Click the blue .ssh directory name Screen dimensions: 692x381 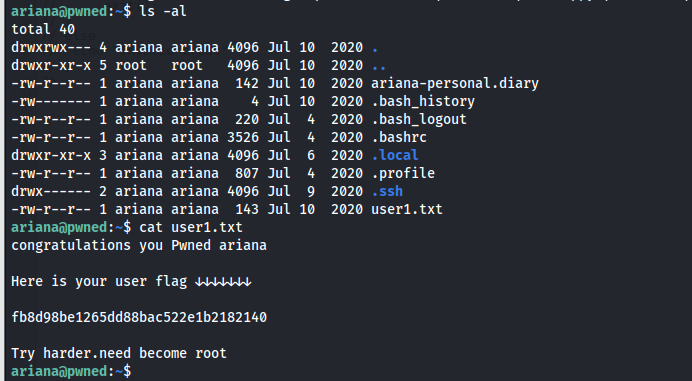[x=387, y=192]
